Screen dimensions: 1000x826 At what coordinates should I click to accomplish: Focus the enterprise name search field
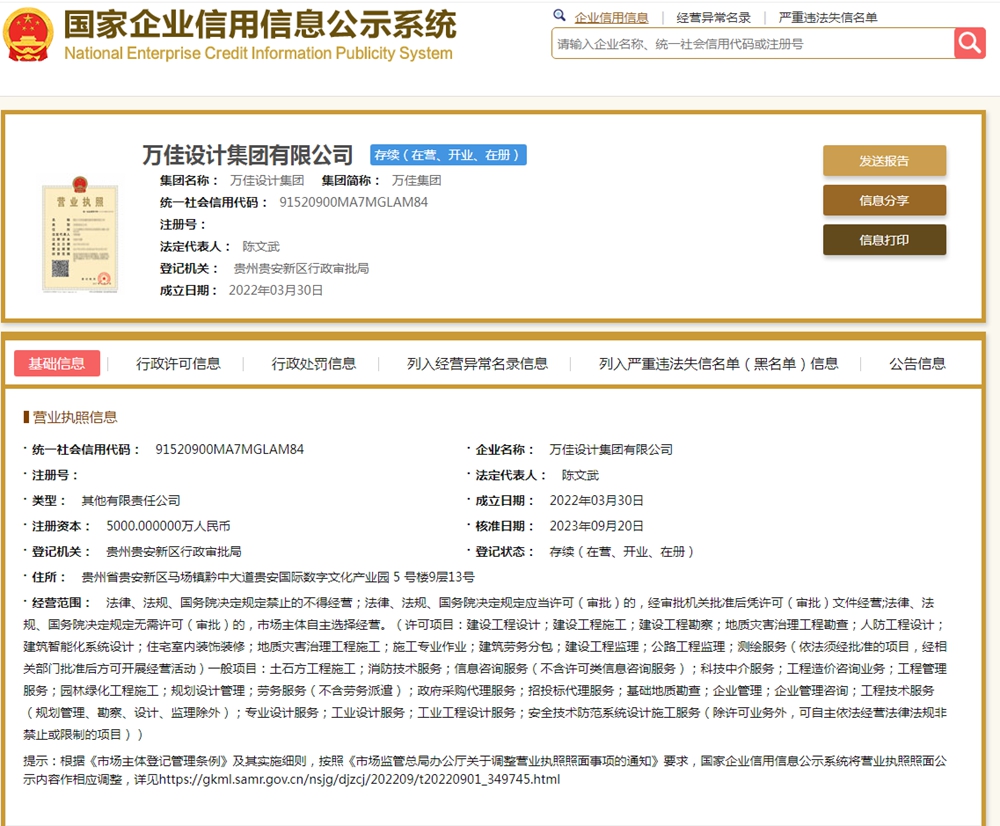coord(753,43)
